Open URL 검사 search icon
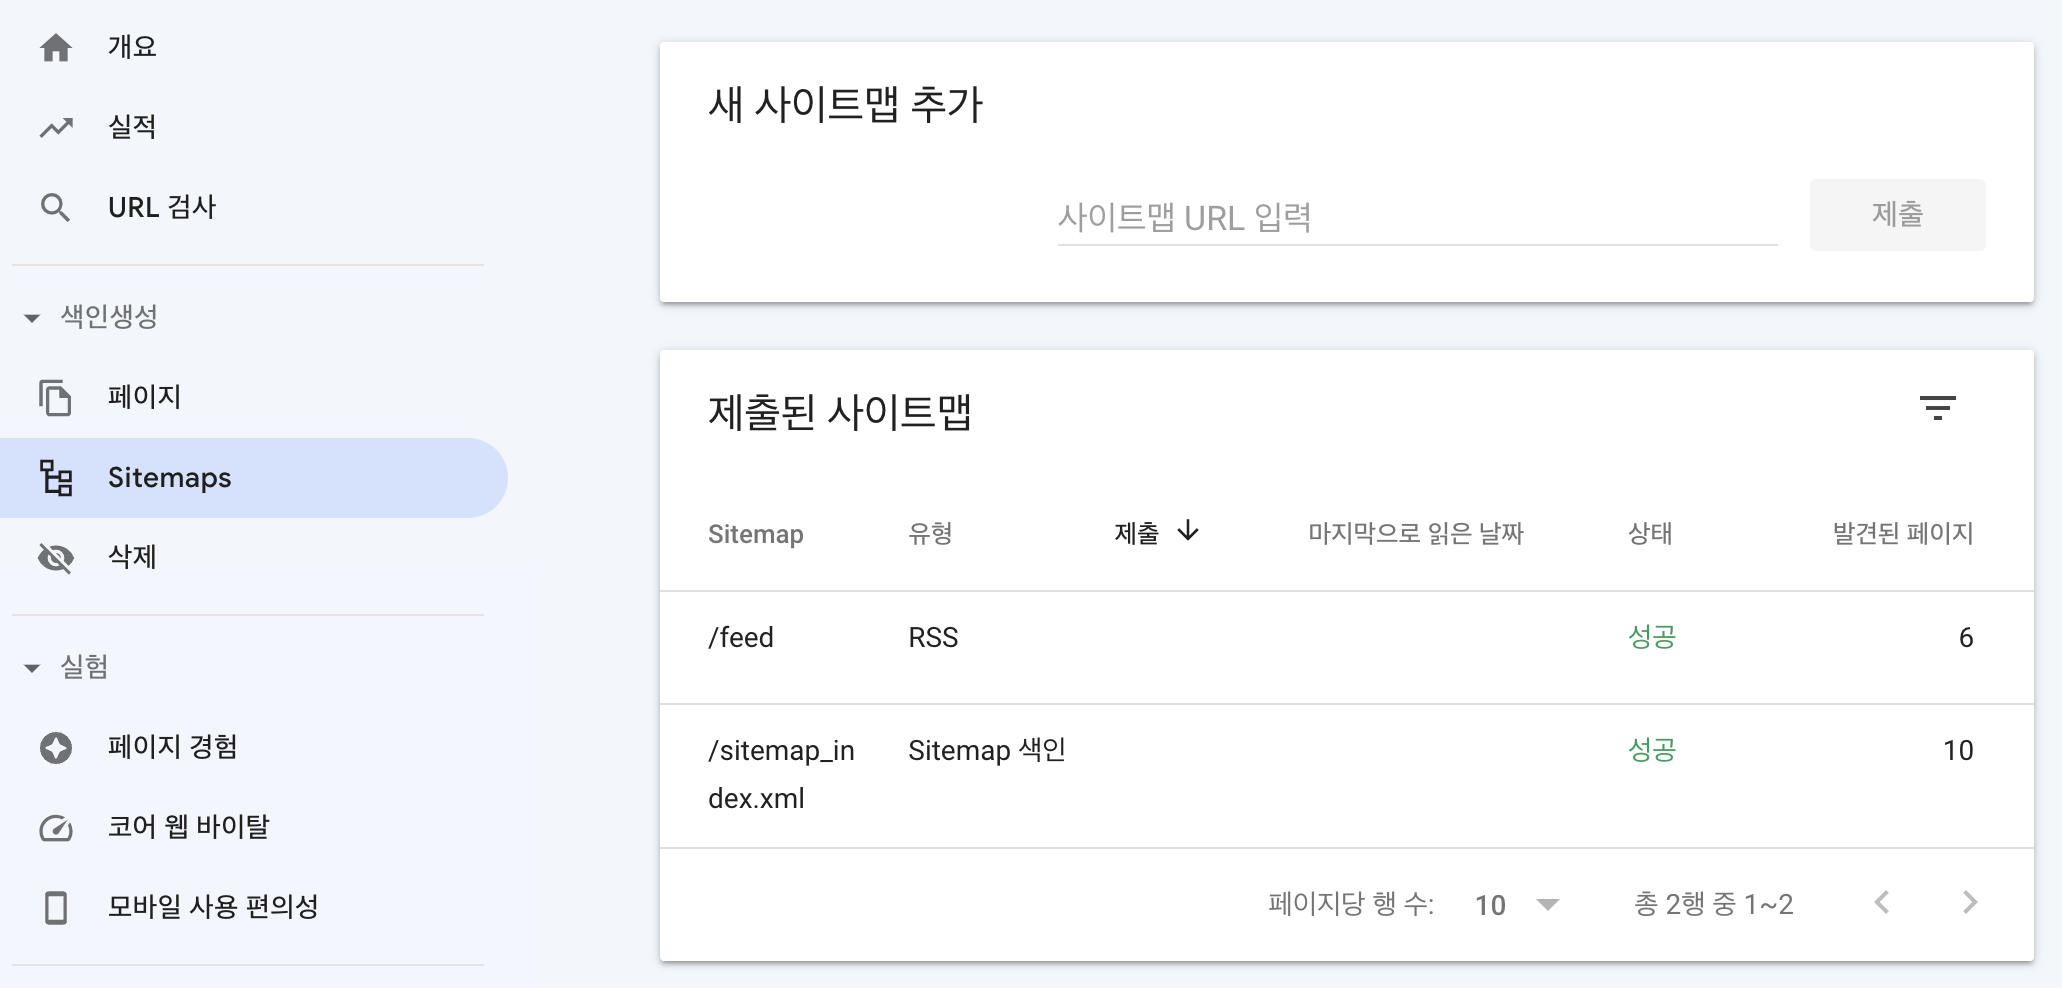 56,207
